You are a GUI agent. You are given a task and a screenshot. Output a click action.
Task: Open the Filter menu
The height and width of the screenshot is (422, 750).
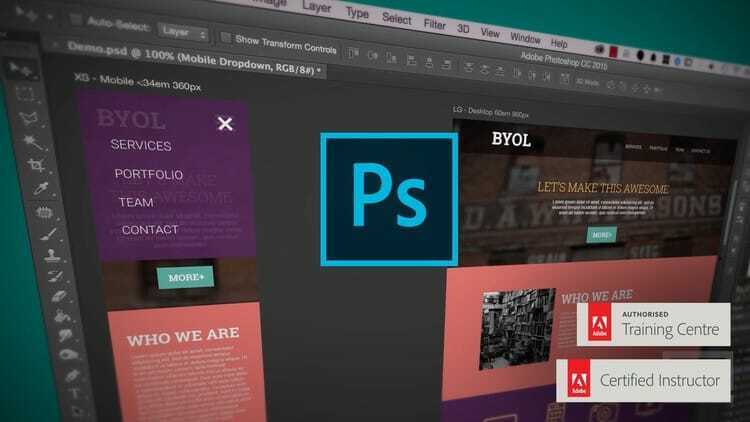pos(434,24)
